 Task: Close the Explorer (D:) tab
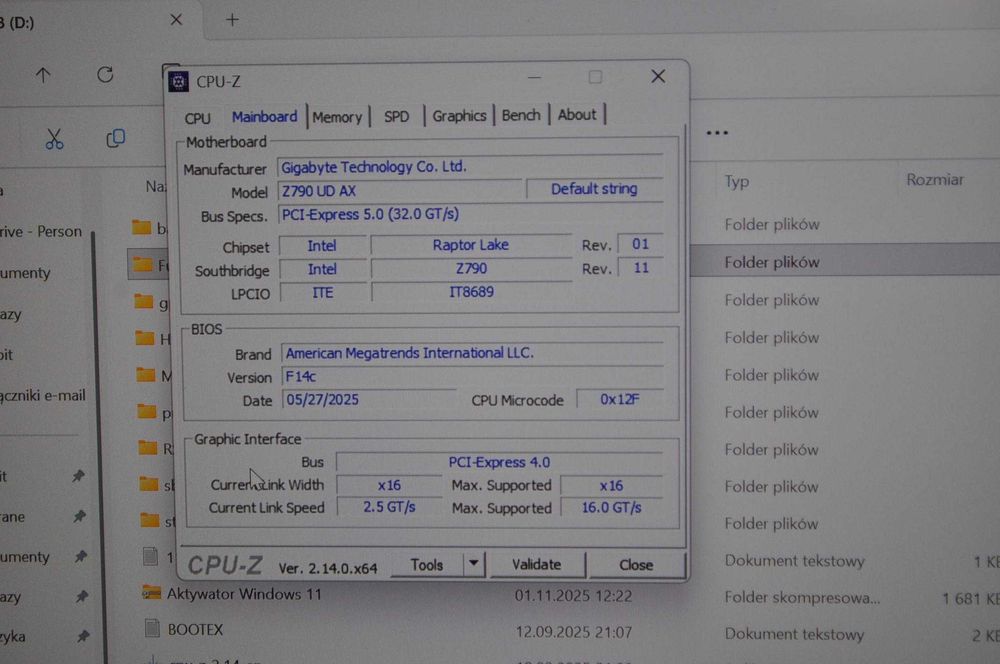(x=176, y=20)
